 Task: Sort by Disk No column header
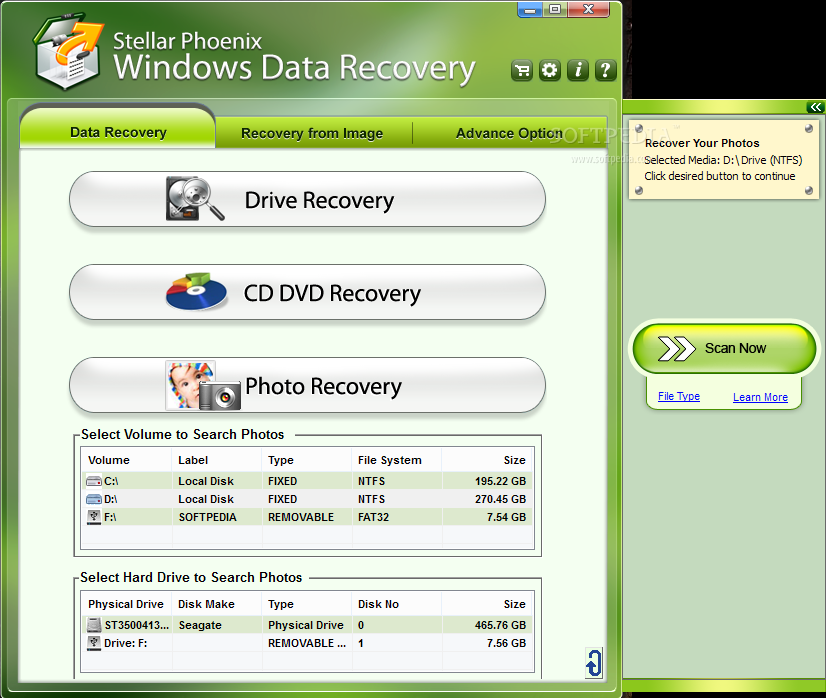pos(397,604)
